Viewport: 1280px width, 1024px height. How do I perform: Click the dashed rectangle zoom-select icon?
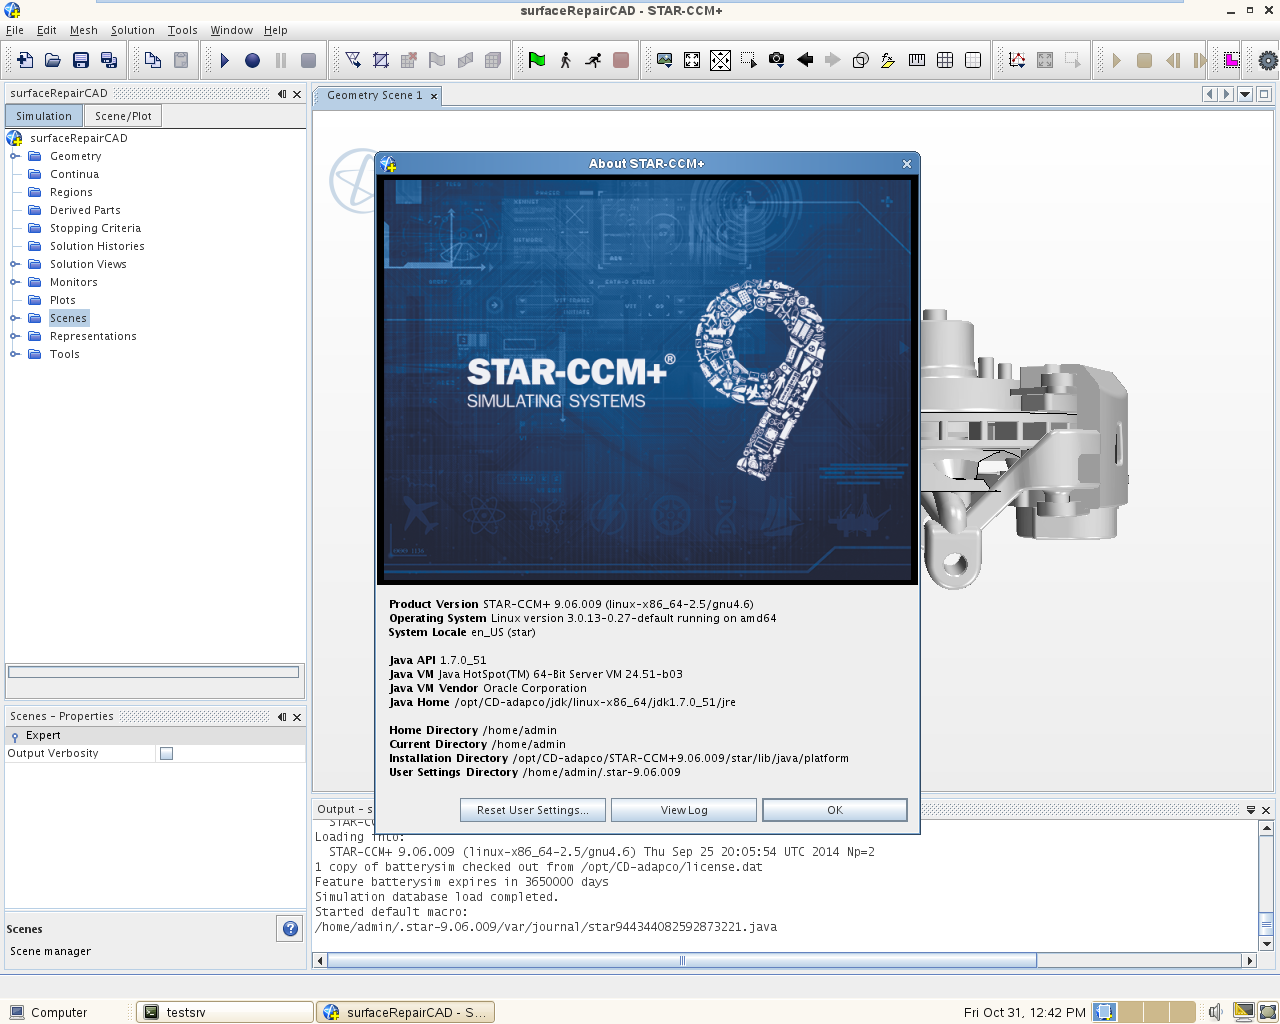pyautogui.click(x=749, y=60)
